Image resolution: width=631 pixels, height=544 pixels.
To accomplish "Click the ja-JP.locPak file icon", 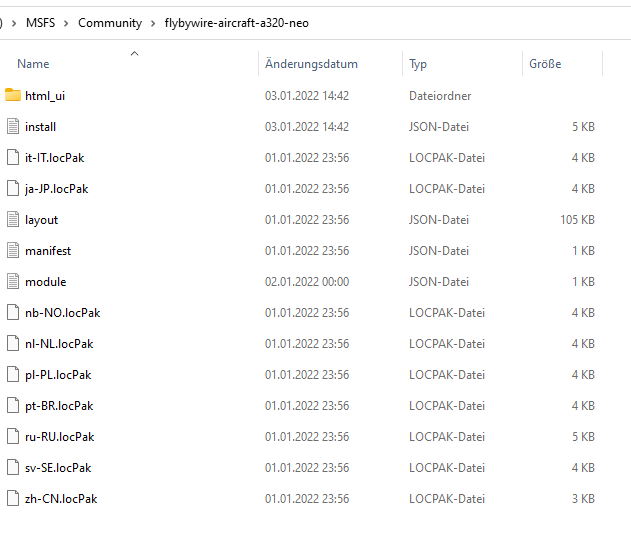I will point(13,188).
